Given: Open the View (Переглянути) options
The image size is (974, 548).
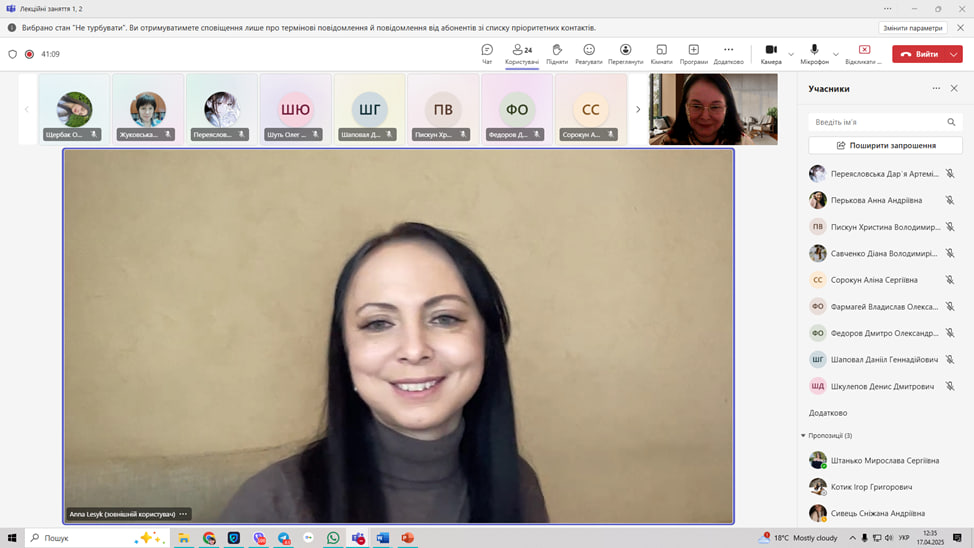Looking at the screenshot, I should 626,53.
